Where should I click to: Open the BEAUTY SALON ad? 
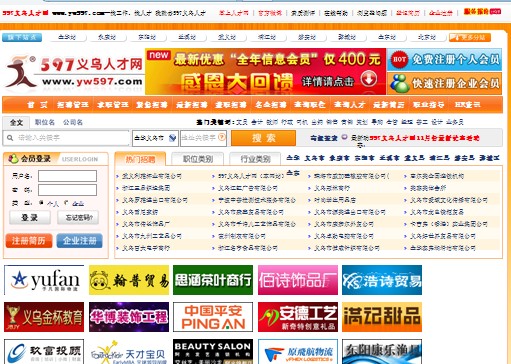point(213,352)
